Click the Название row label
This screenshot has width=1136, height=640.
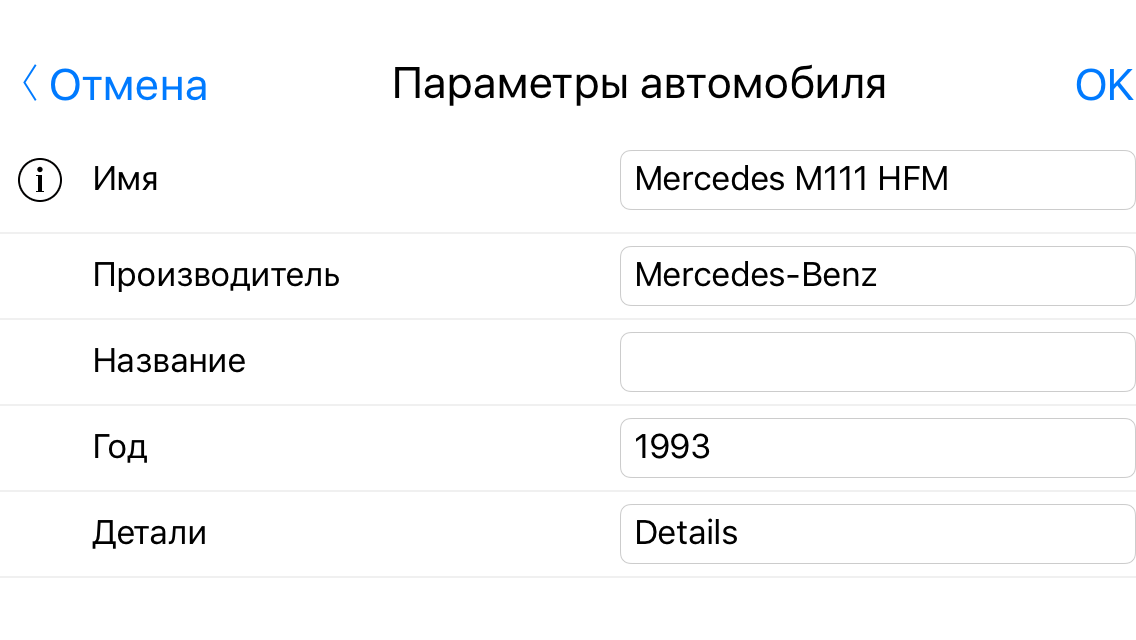pyautogui.click(x=170, y=361)
